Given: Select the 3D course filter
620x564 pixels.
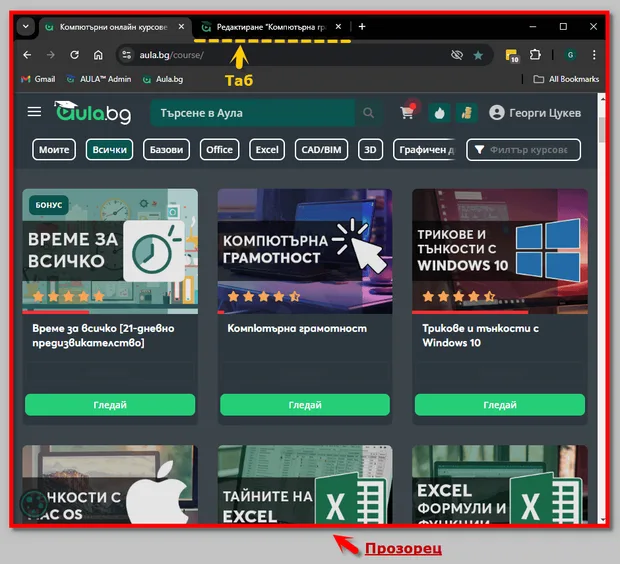Looking at the screenshot, I should (370, 150).
